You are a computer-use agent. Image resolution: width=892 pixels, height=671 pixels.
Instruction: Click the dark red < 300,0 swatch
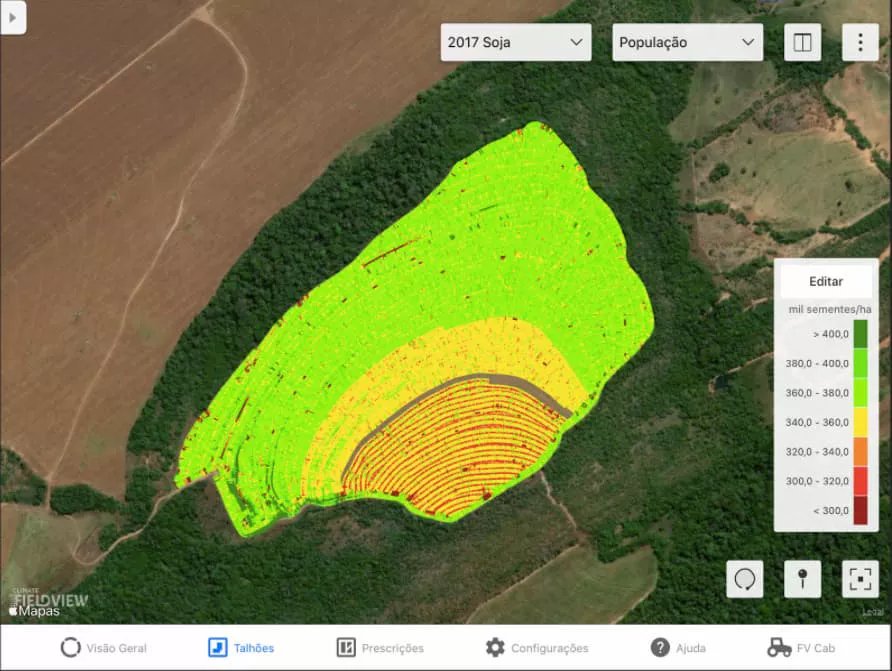tap(860, 510)
